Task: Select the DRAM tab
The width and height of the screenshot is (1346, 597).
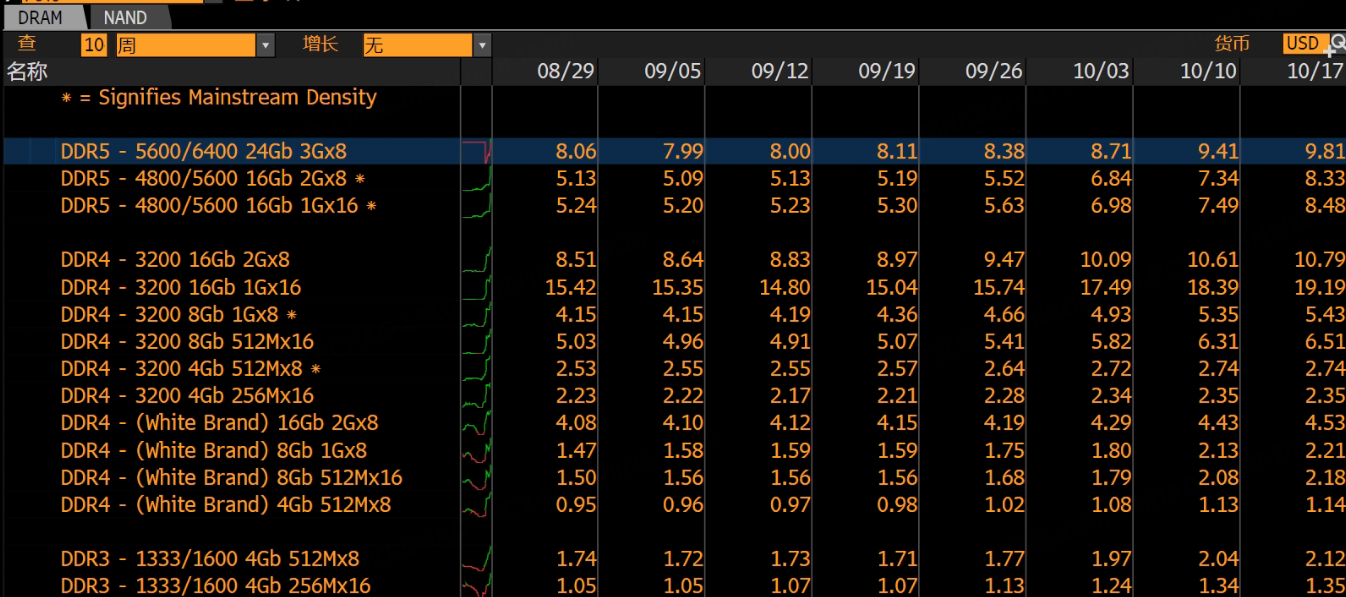Action: 41,17
